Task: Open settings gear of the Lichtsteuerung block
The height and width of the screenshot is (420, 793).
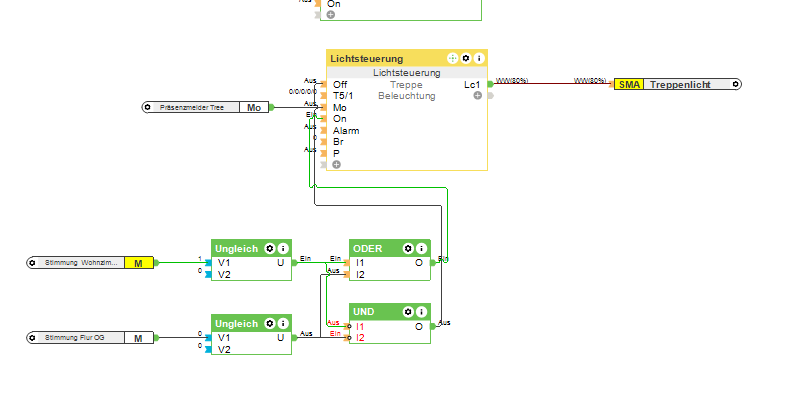Action: pyautogui.click(x=466, y=58)
